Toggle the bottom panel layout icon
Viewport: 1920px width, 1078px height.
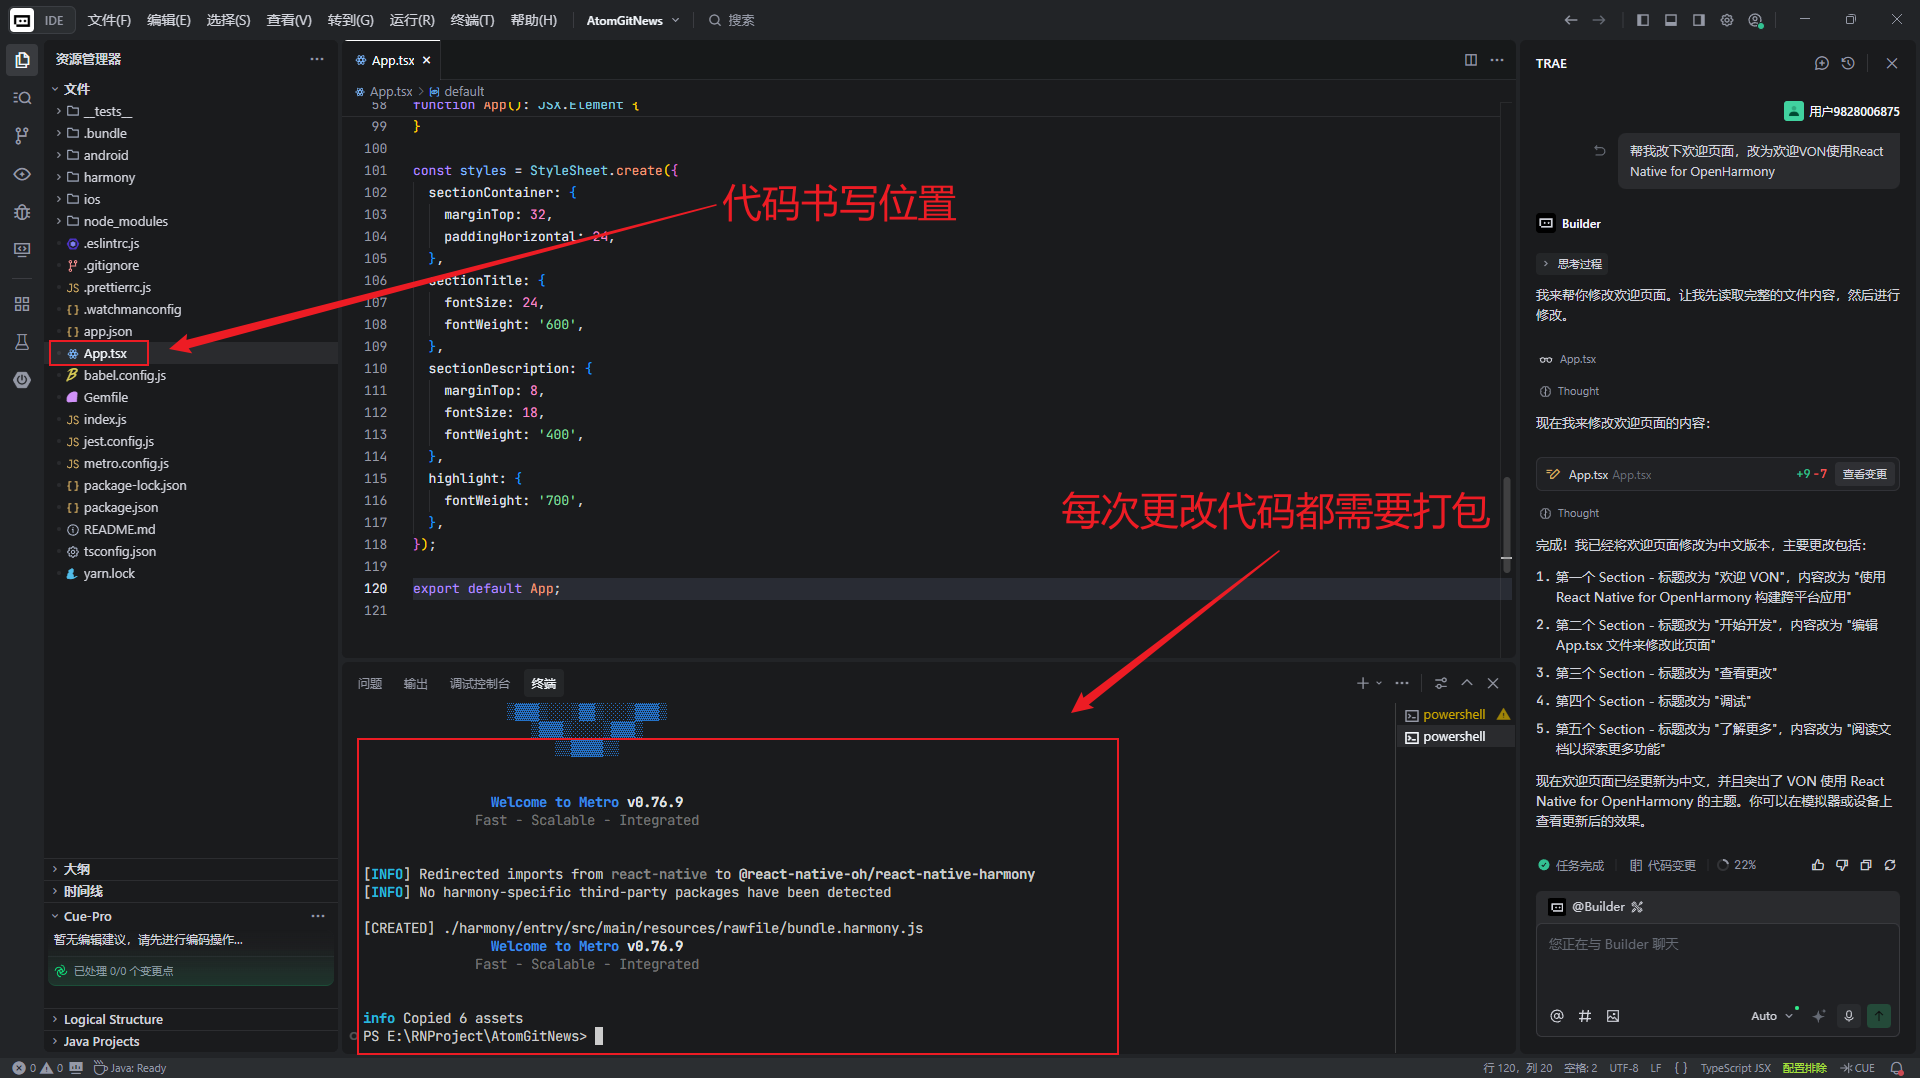click(x=1671, y=20)
